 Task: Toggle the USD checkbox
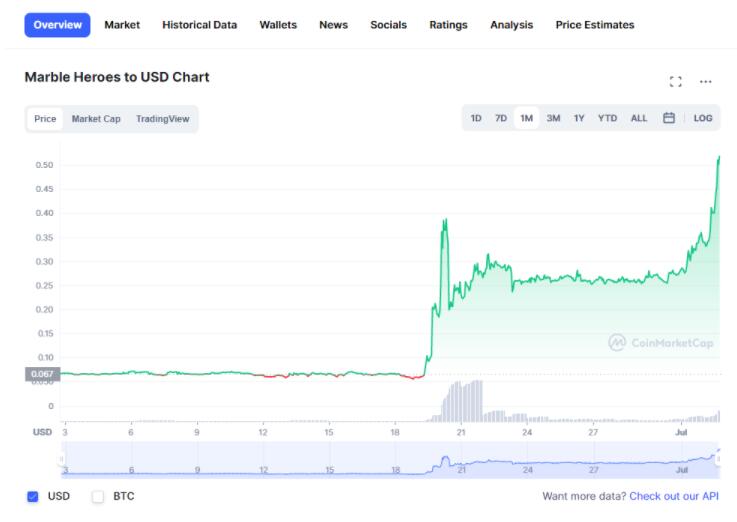pyautogui.click(x=33, y=496)
